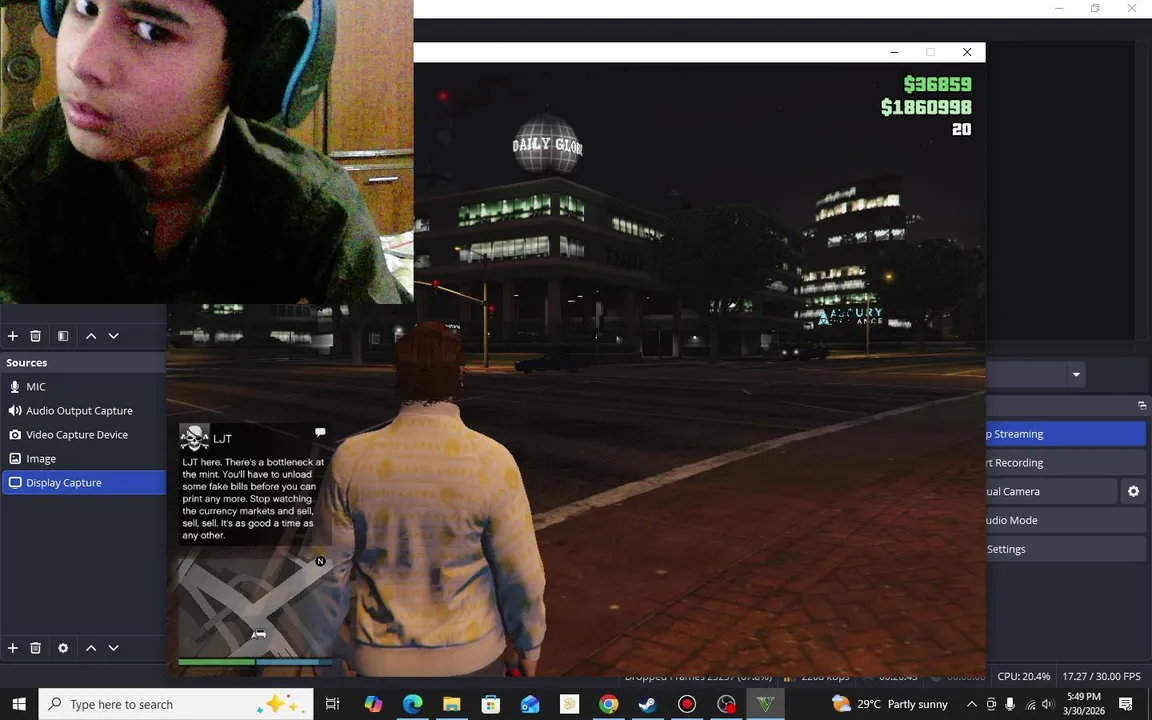Click the picture icon beside Image source
The height and width of the screenshot is (720, 1152).
(15, 458)
